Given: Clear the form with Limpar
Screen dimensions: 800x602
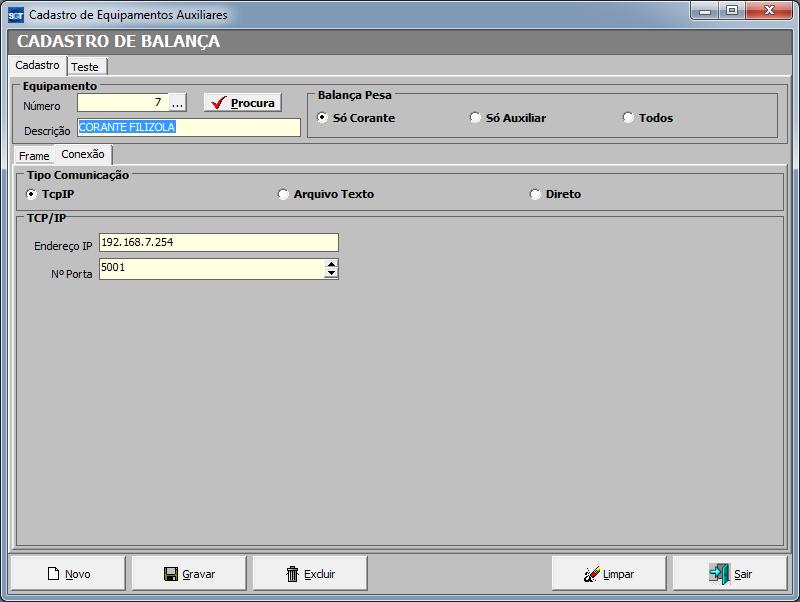Looking at the screenshot, I should [x=609, y=574].
